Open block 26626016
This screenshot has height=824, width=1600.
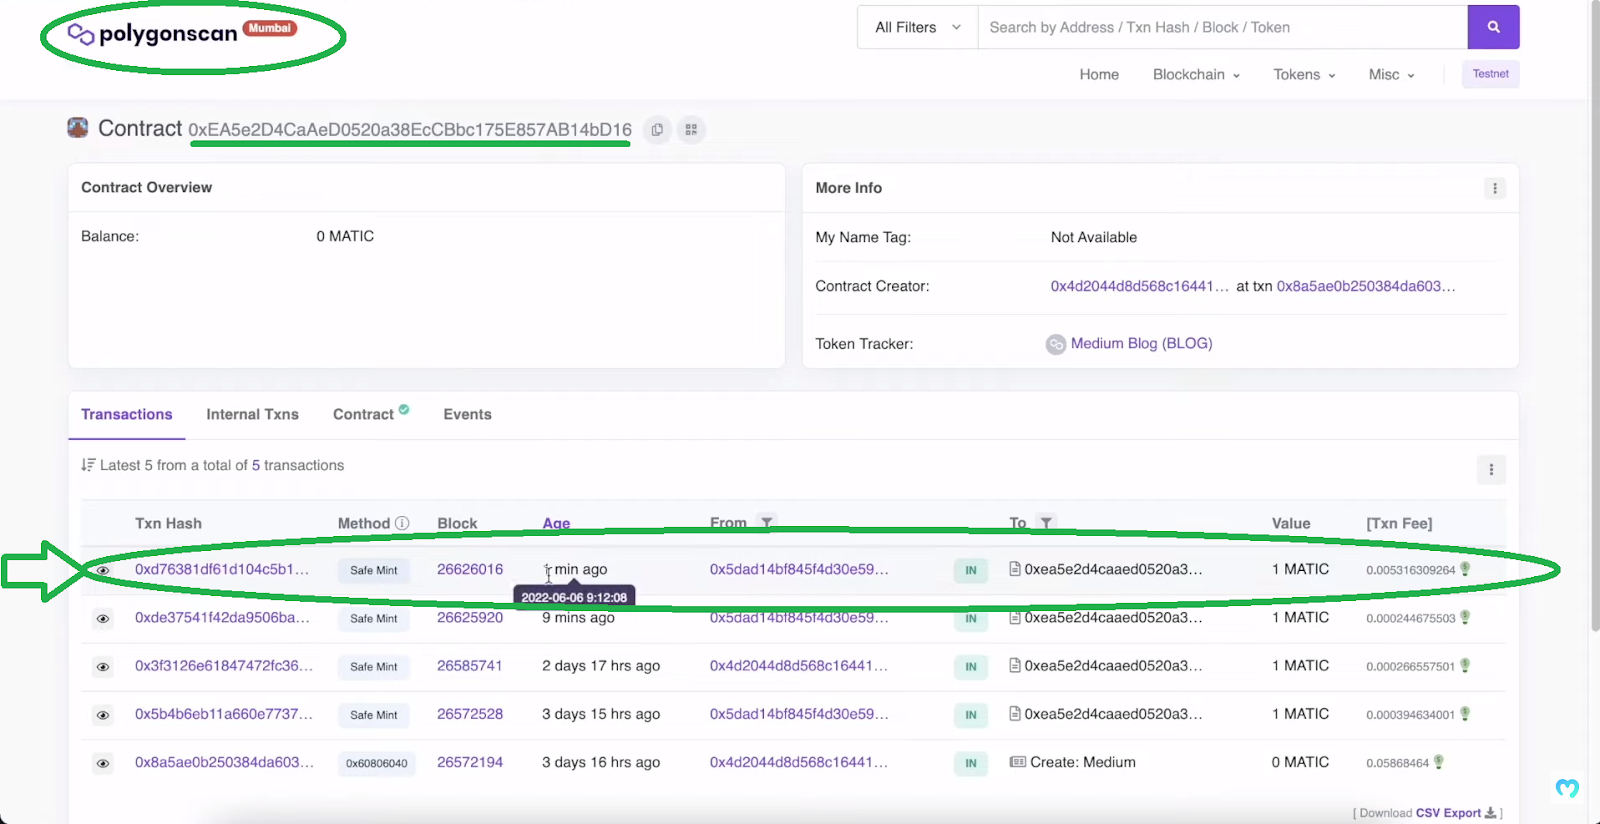point(470,569)
